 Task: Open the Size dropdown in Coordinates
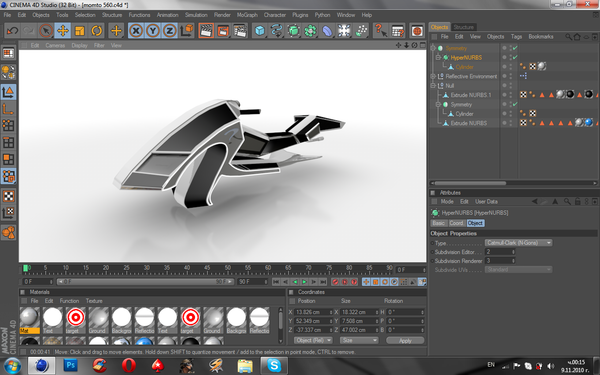[359, 340]
